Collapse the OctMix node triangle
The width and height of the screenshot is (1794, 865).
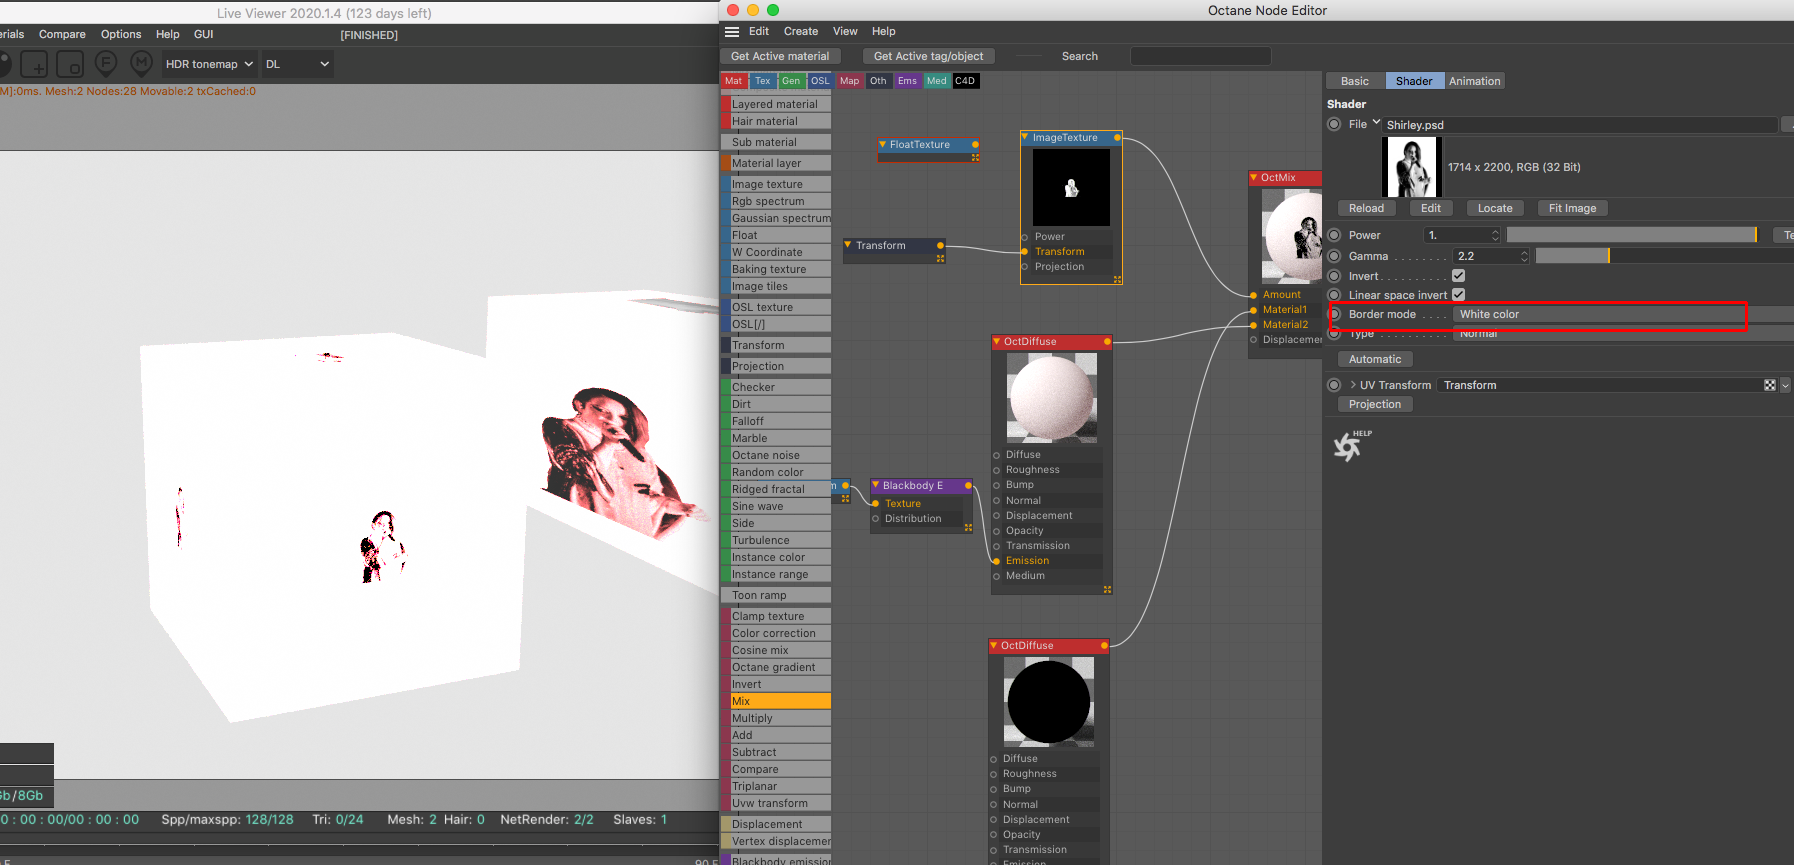point(1254,178)
